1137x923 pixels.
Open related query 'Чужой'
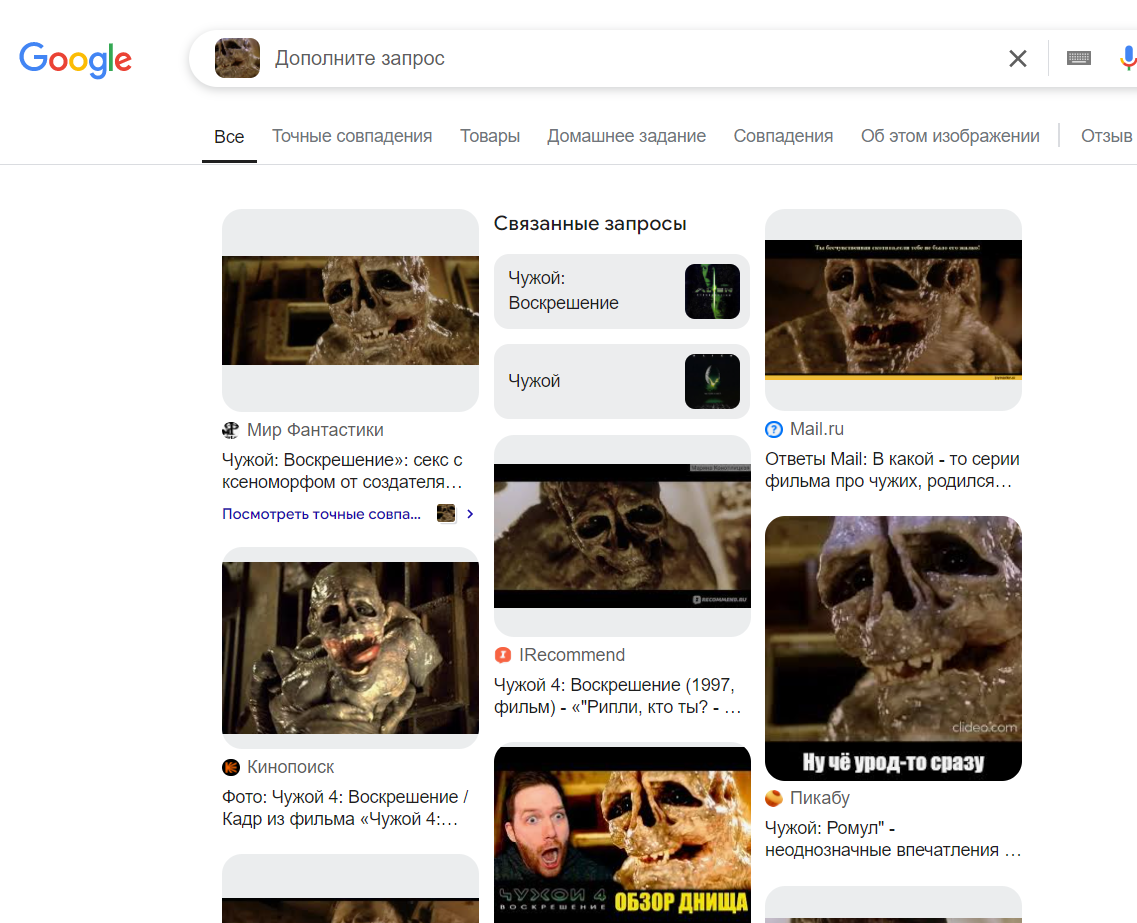coord(621,381)
